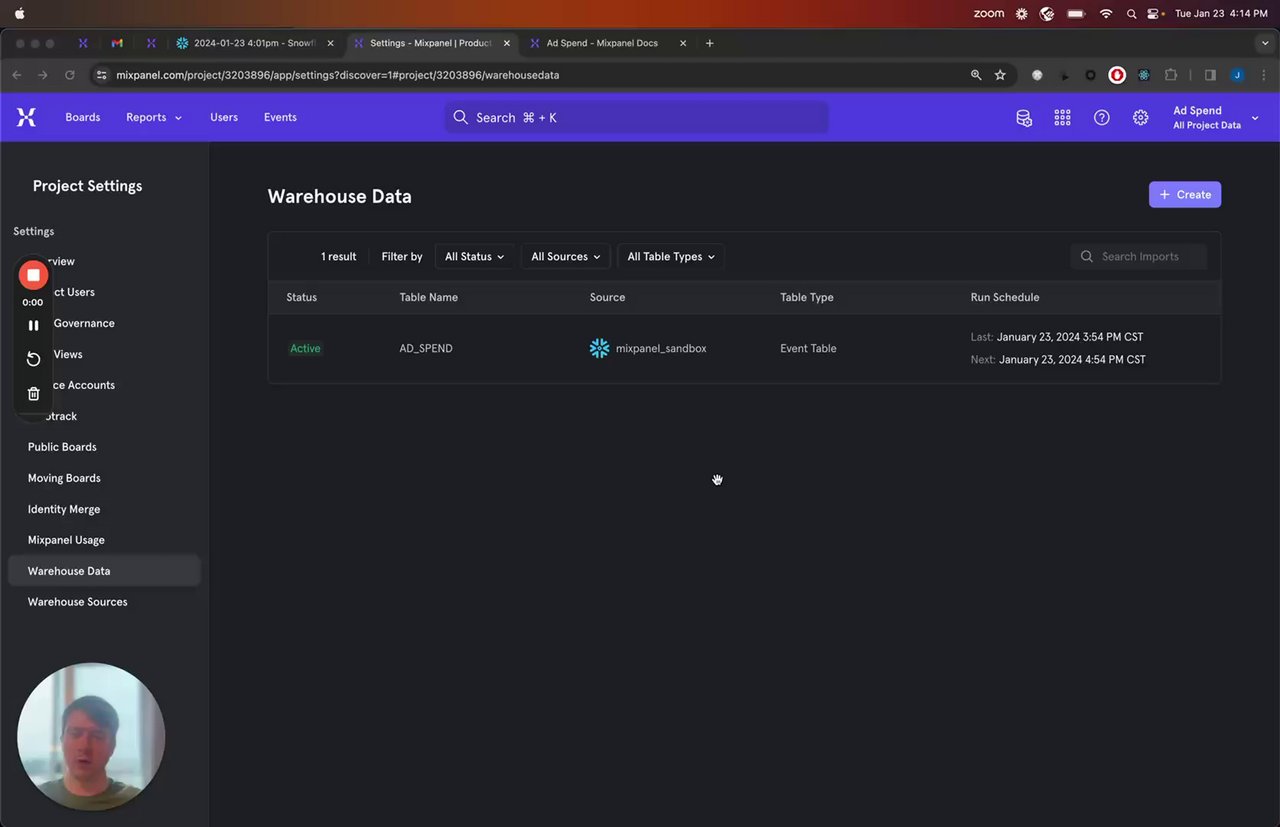The image size is (1280, 827).
Task: Open the Chrome profile avatar J
Action: (x=1238, y=75)
